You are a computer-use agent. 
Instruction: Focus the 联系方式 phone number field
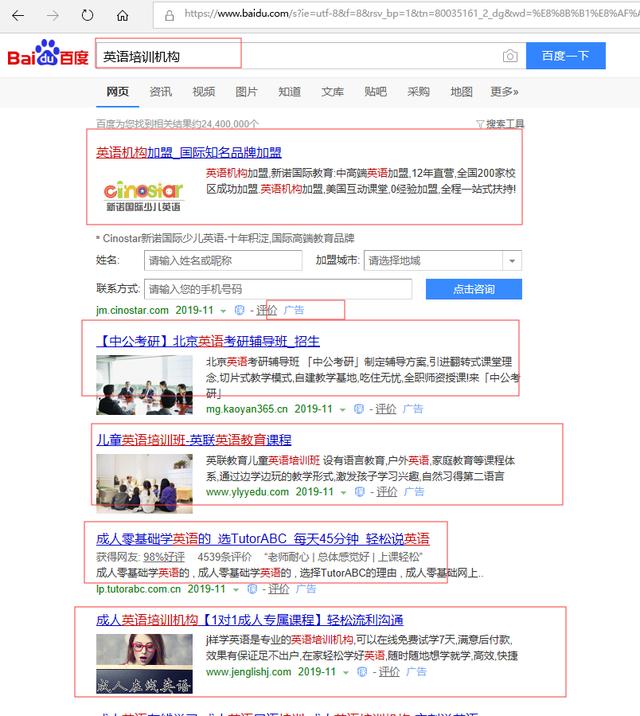[278, 289]
